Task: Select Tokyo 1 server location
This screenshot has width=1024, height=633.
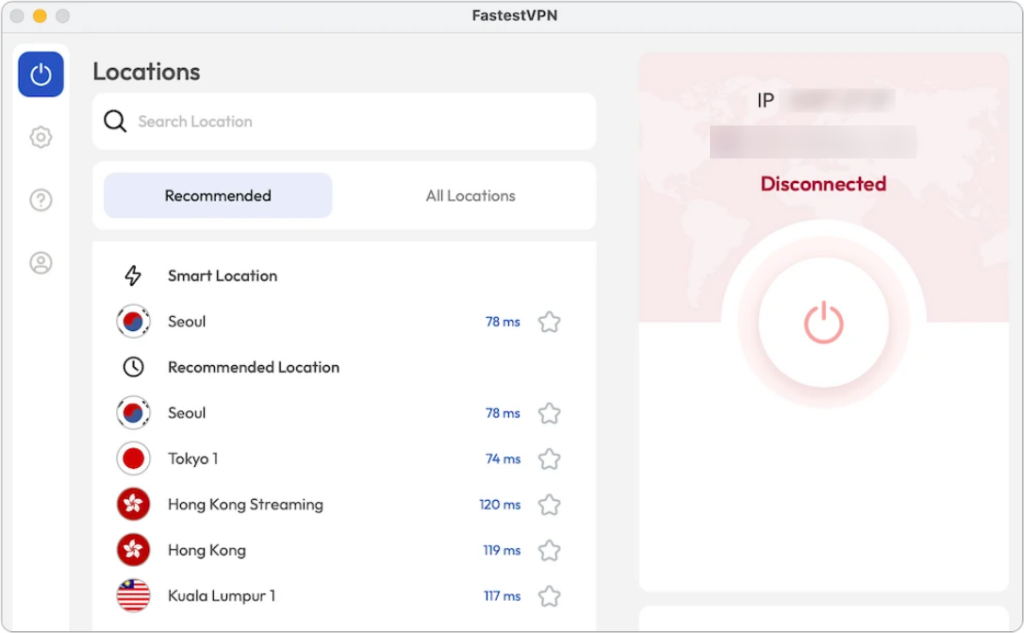Action: click(x=193, y=459)
